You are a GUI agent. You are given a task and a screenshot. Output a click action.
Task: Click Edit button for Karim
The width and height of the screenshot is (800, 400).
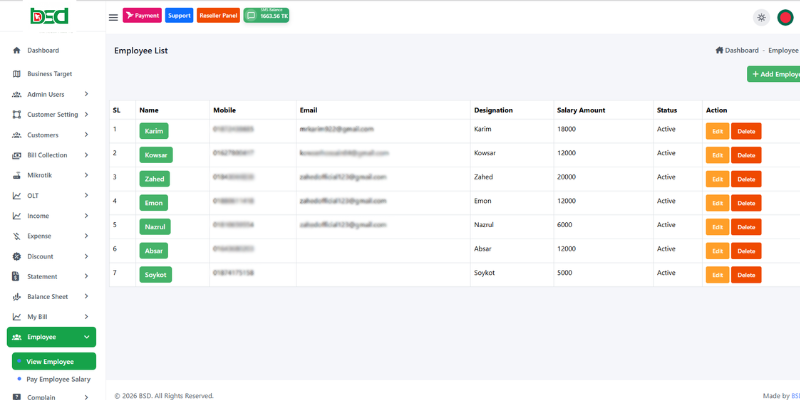(x=717, y=131)
